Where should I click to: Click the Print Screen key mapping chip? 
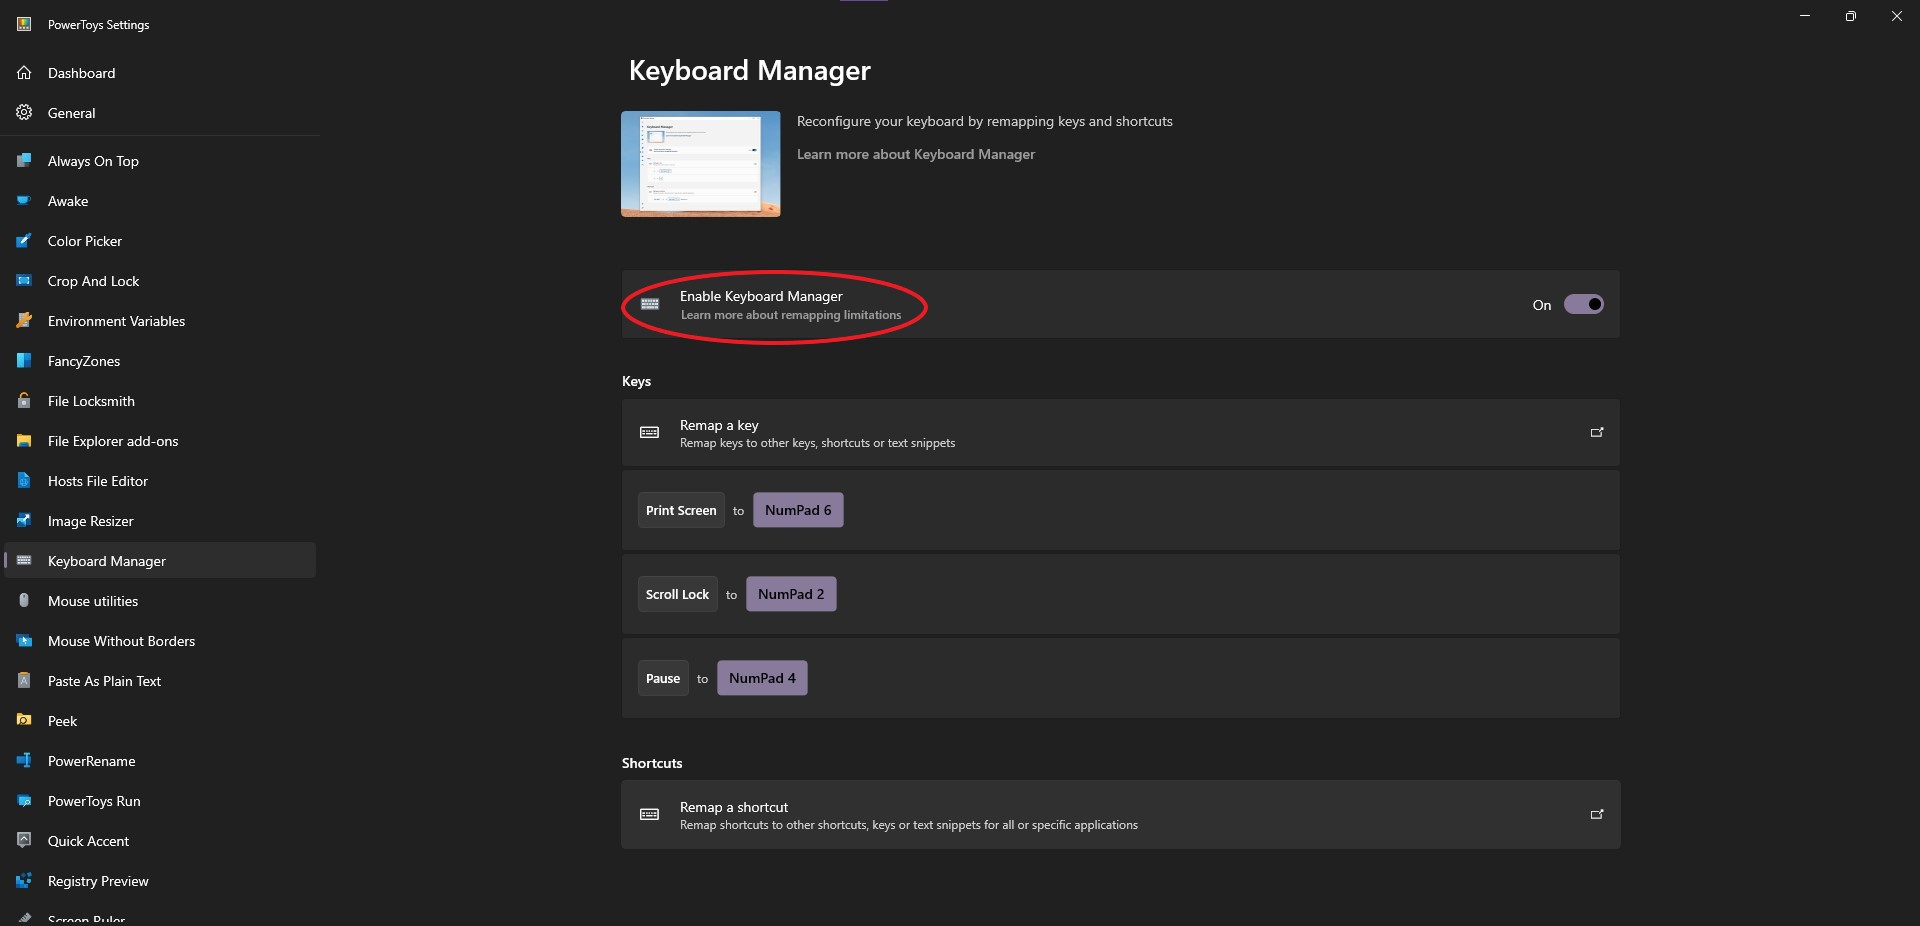point(681,510)
